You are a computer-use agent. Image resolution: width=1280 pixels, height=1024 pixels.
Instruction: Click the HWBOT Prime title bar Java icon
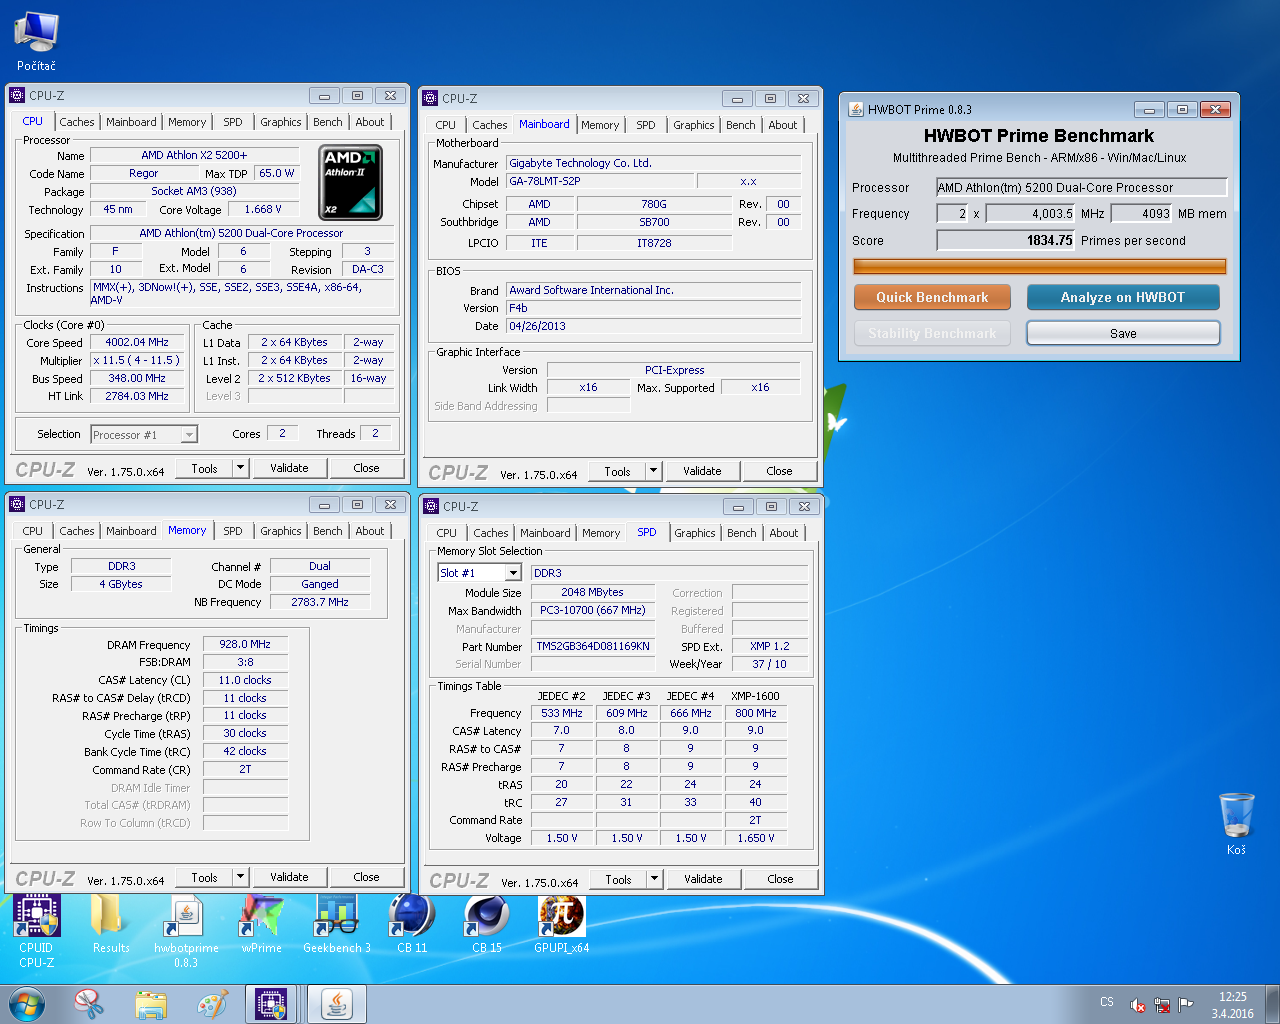point(856,110)
